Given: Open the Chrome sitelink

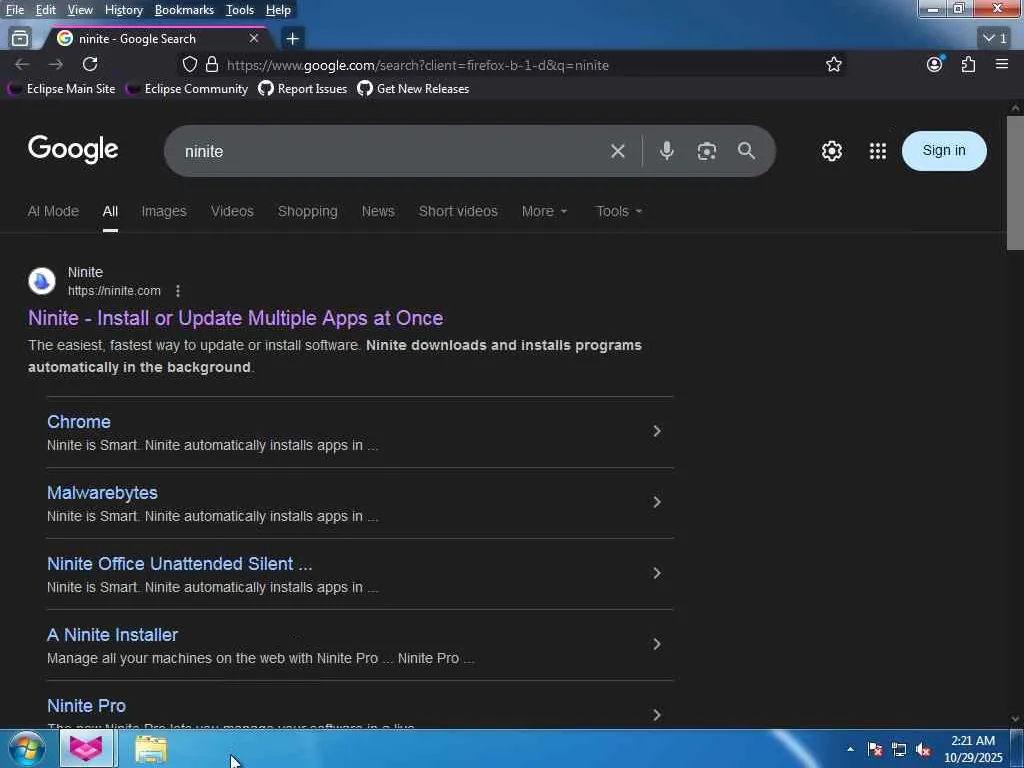Looking at the screenshot, I should tap(78, 422).
